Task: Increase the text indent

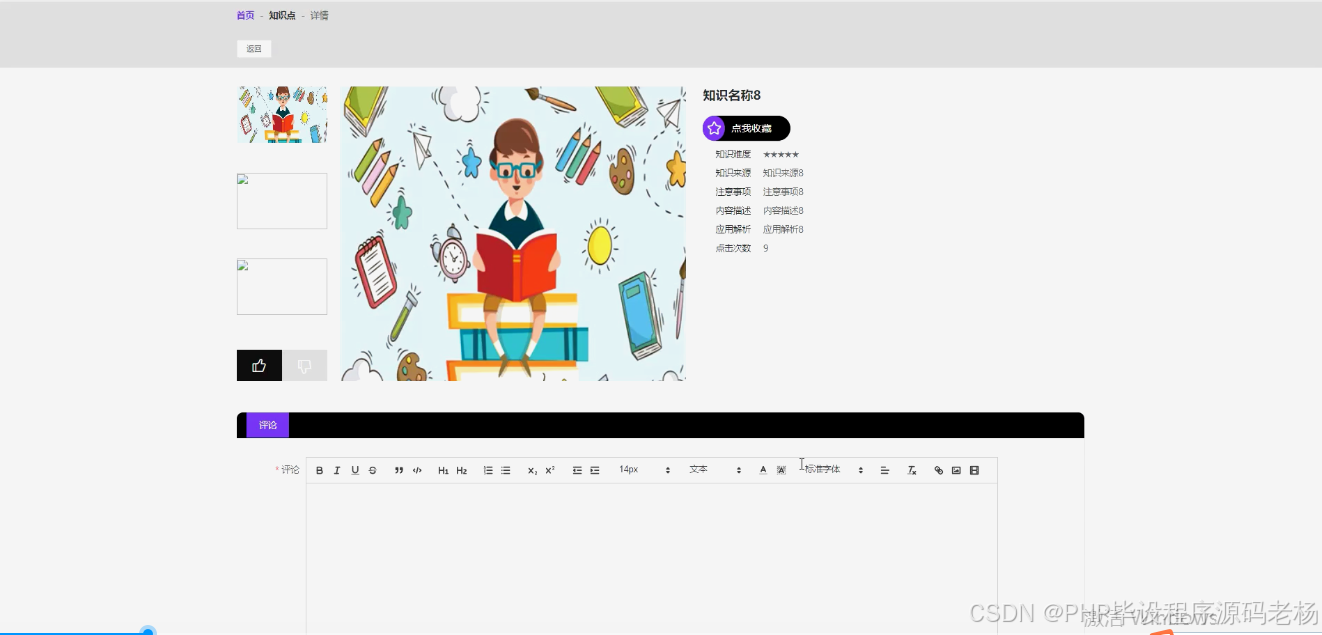Action: tap(595, 470)
